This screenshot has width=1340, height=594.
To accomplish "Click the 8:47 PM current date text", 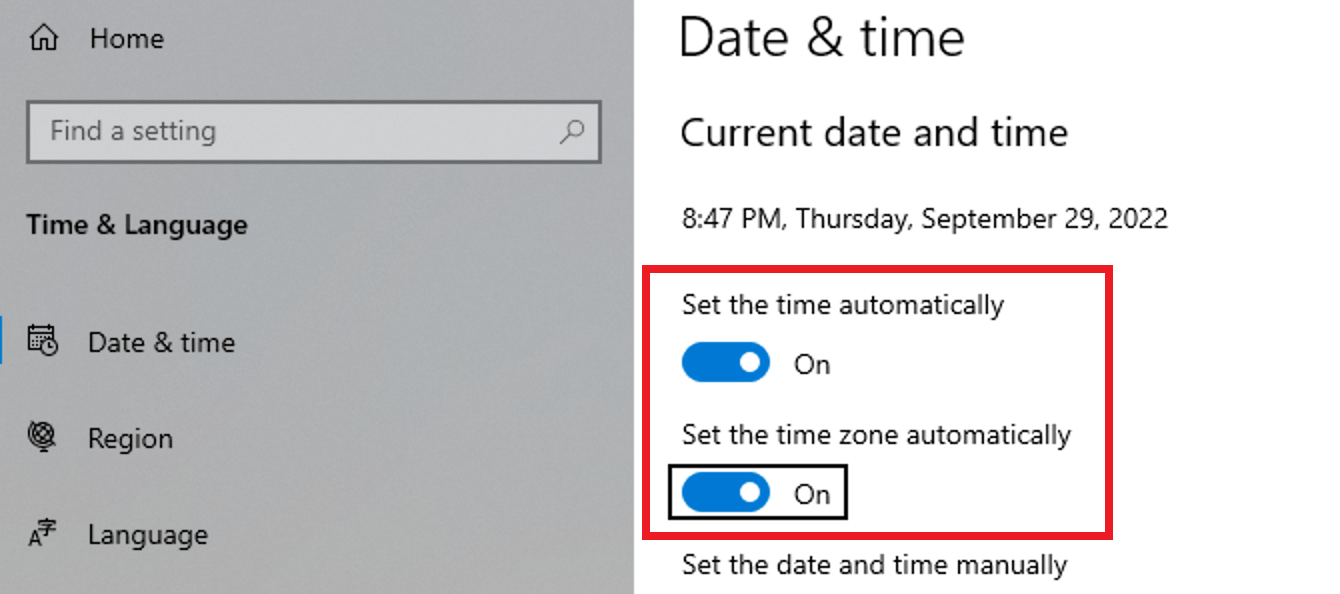I will click(924, 218).
